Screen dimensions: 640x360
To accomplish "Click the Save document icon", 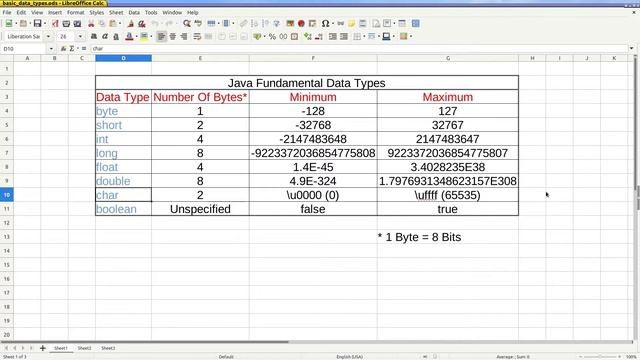I will click(37, 24).
